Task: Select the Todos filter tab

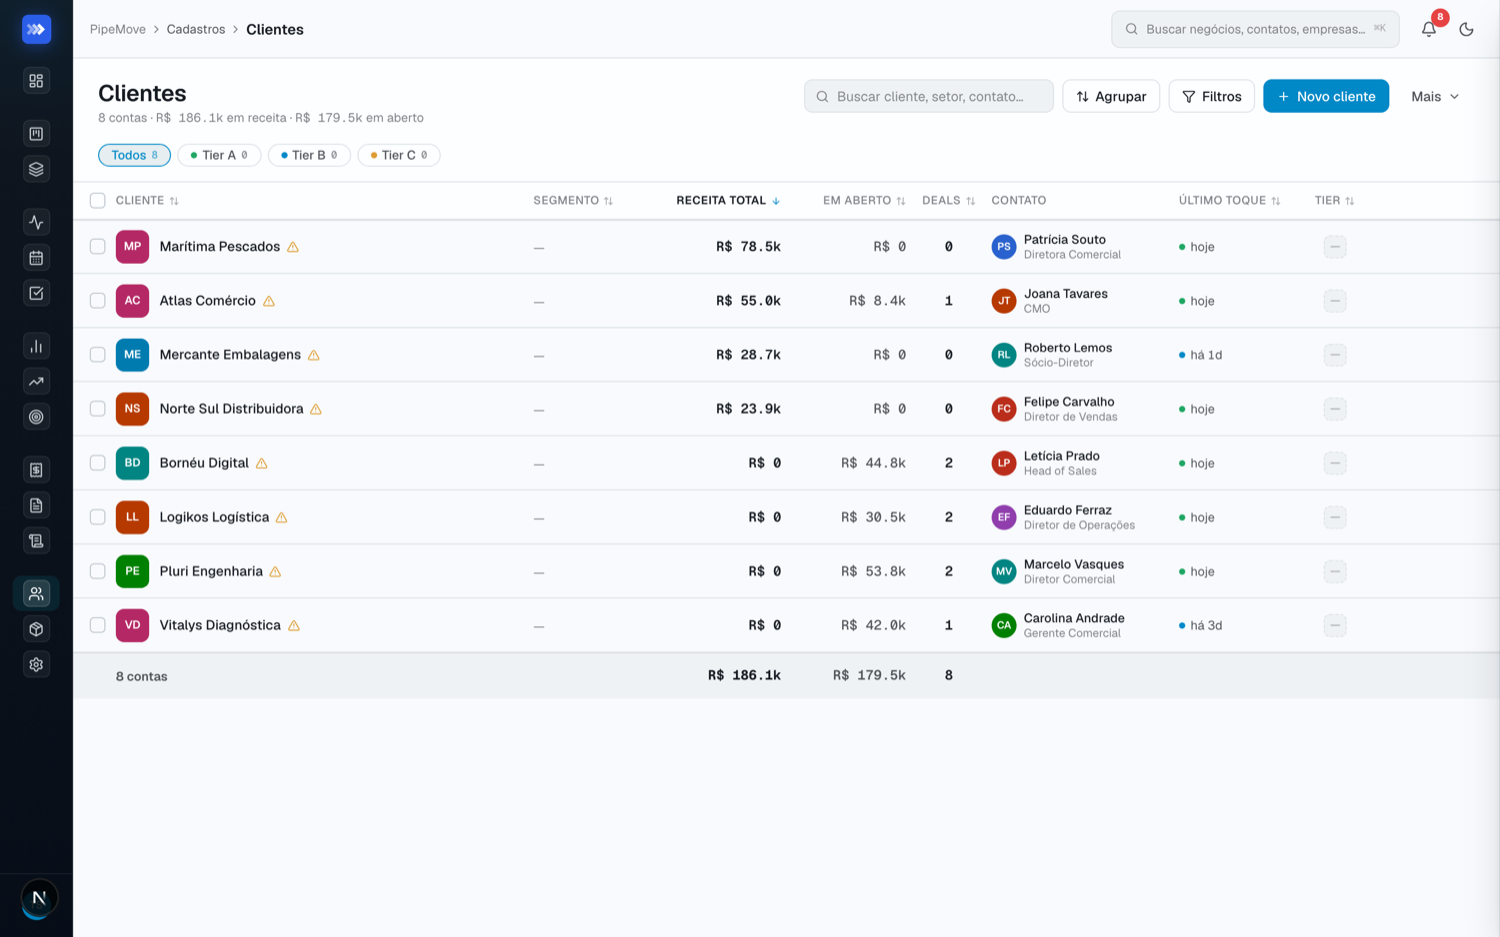Action: (x=134, y=155)
